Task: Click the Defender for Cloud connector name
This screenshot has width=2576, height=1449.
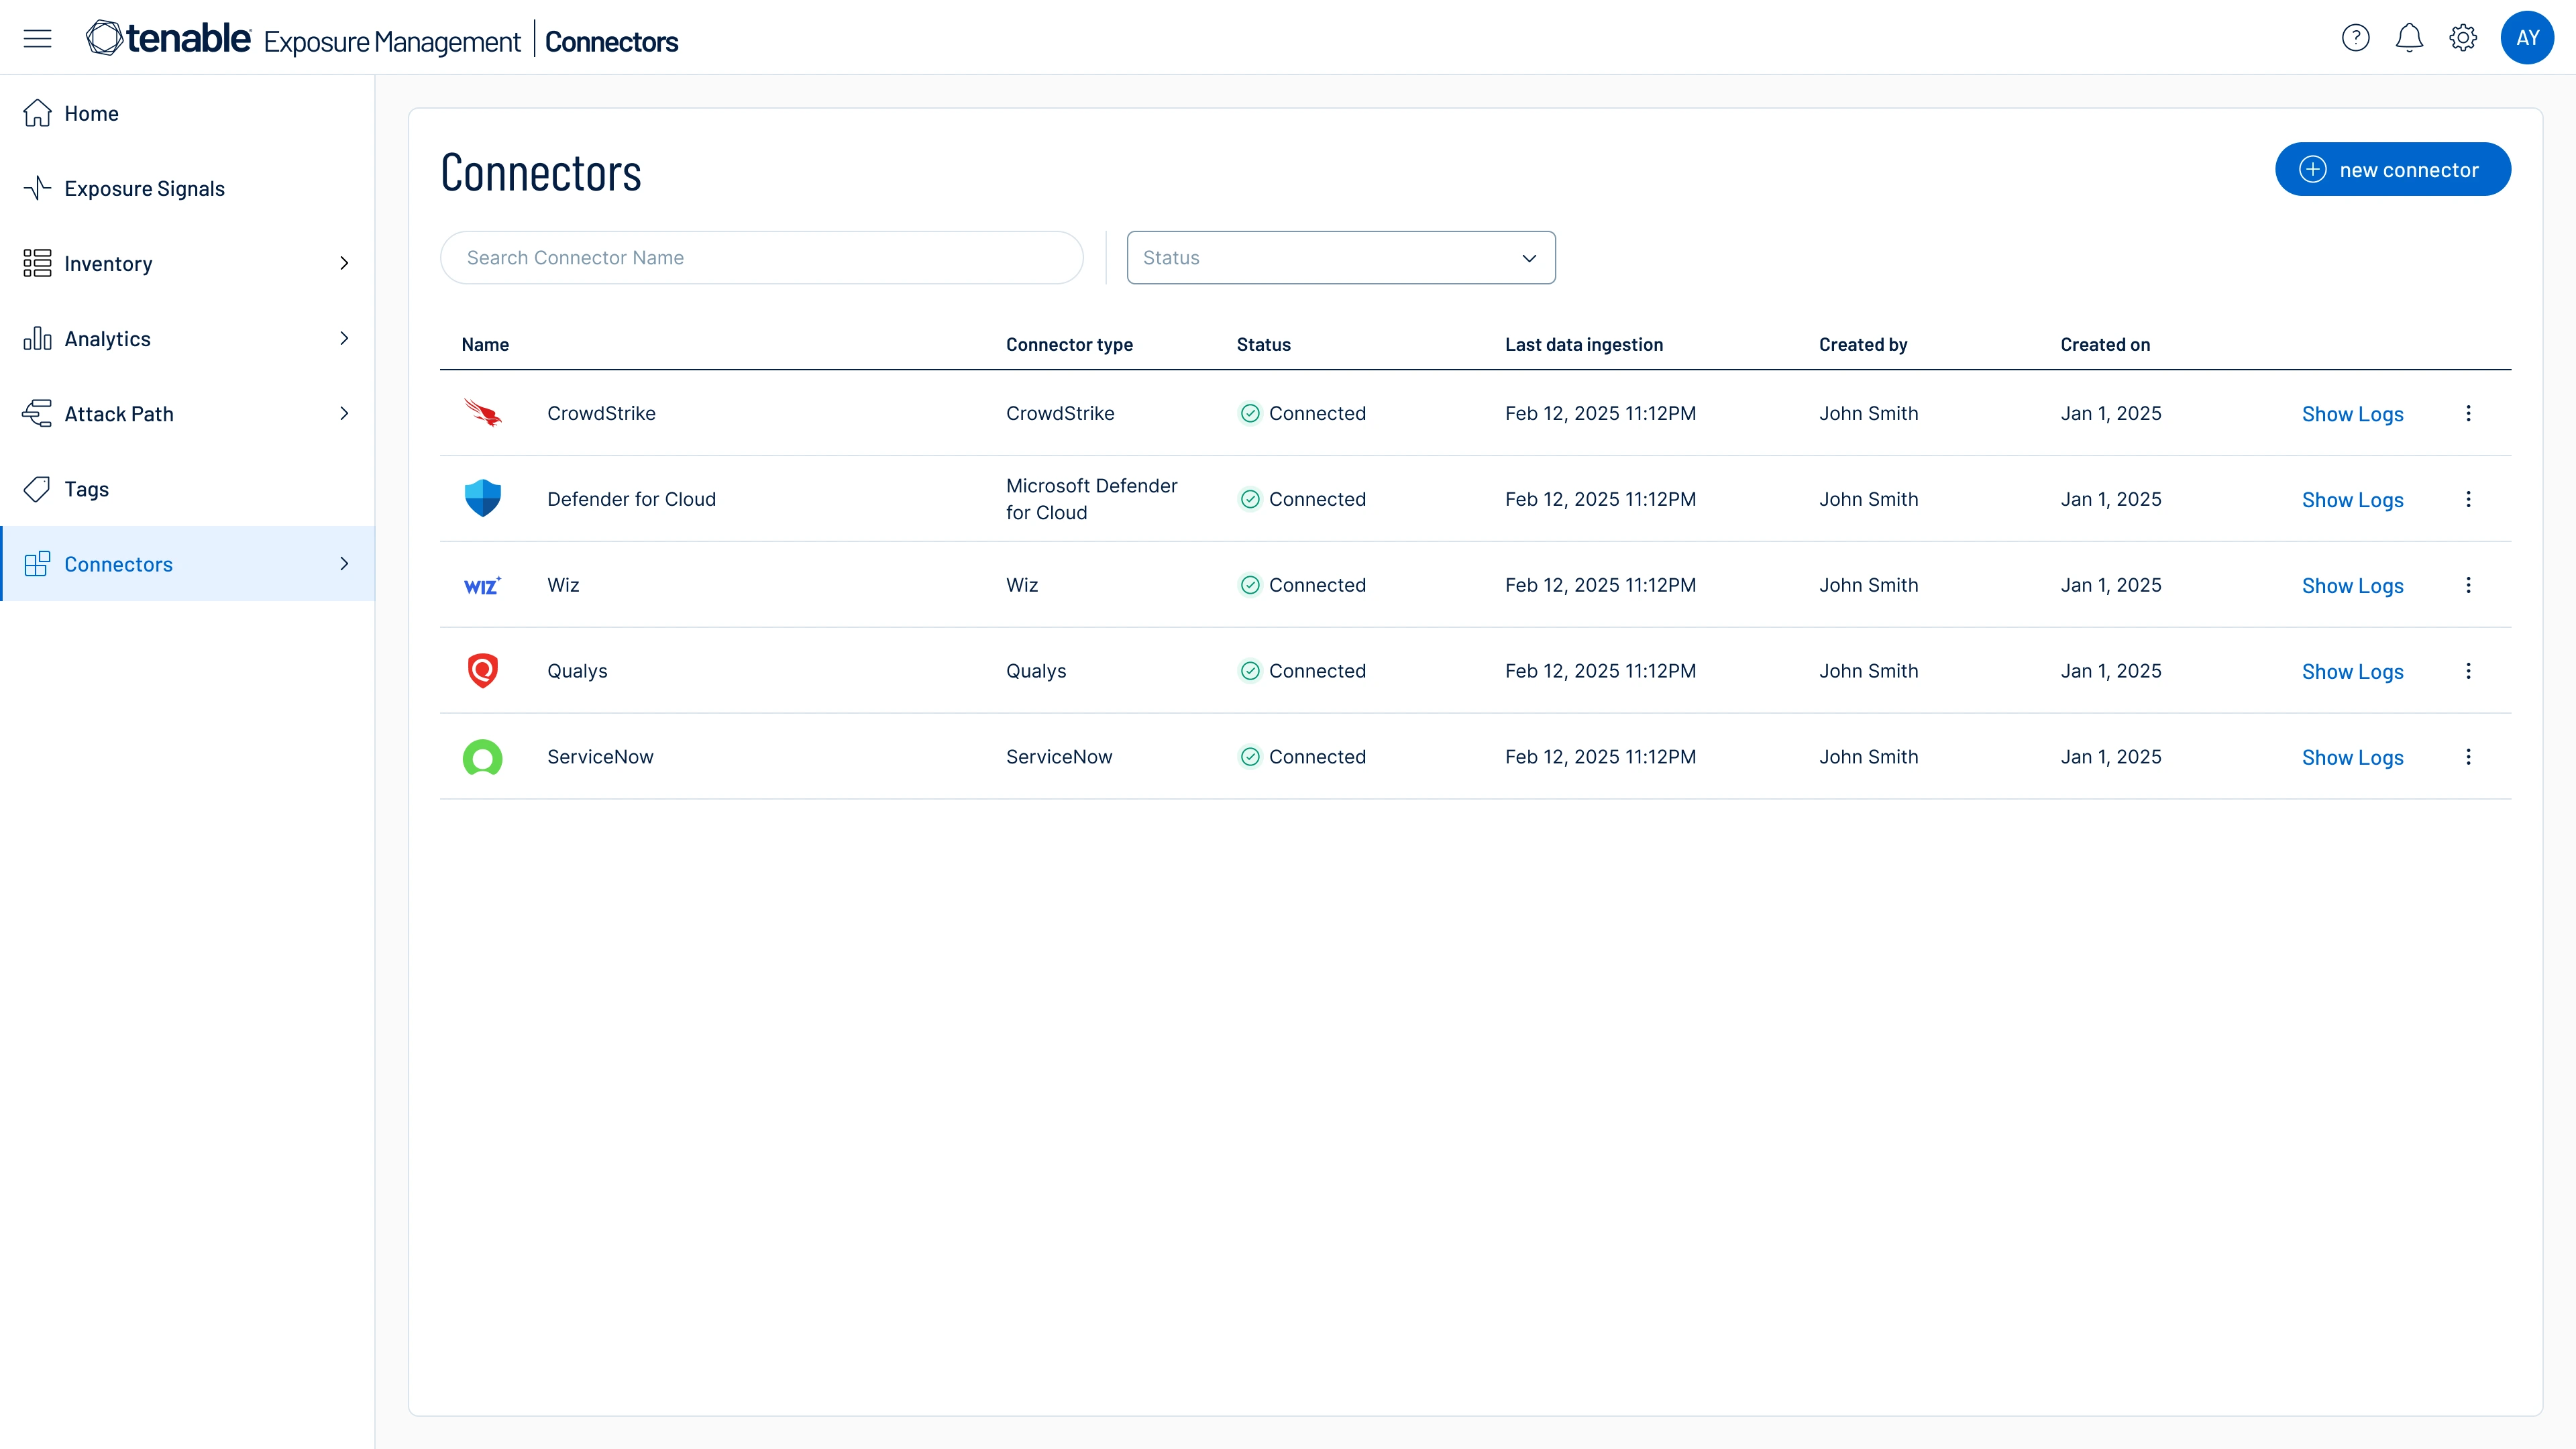Action: point(631,499)
